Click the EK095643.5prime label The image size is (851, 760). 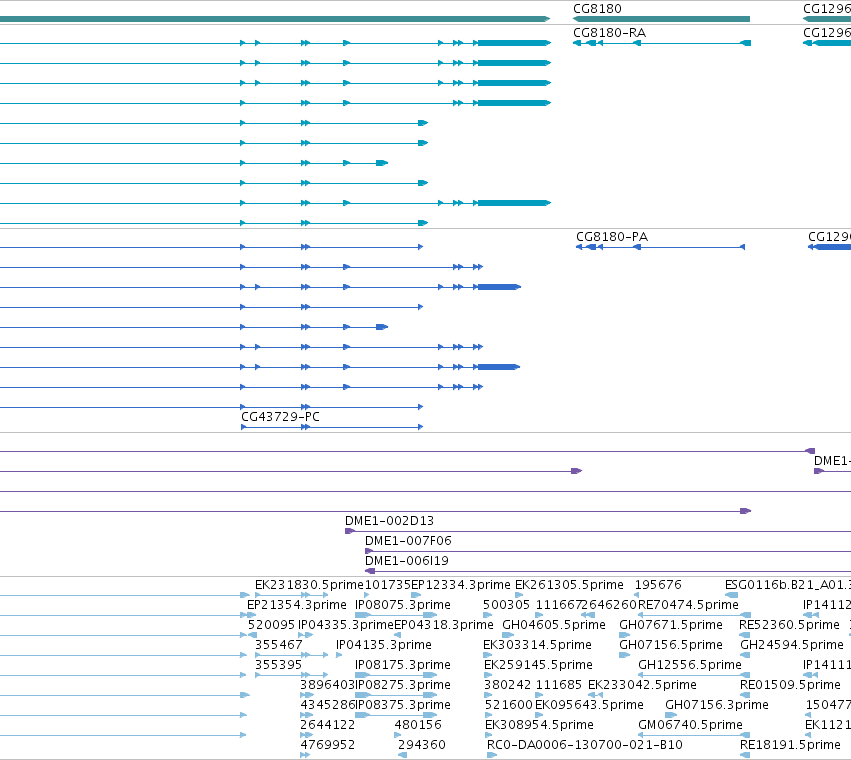(589, 705)
